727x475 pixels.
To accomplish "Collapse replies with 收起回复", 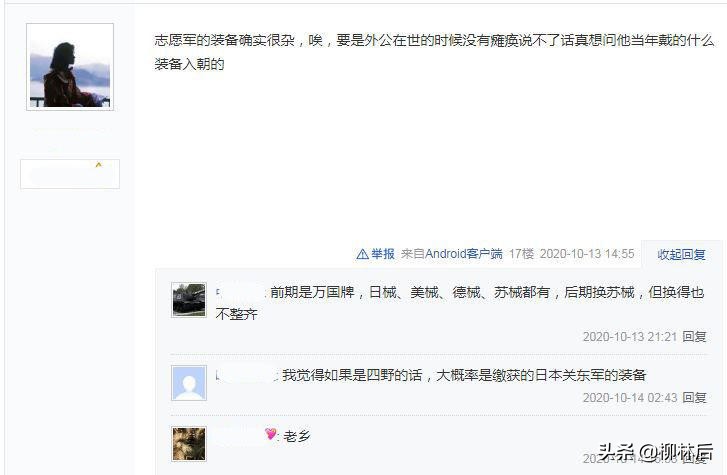I will click(x=681, y=254).
